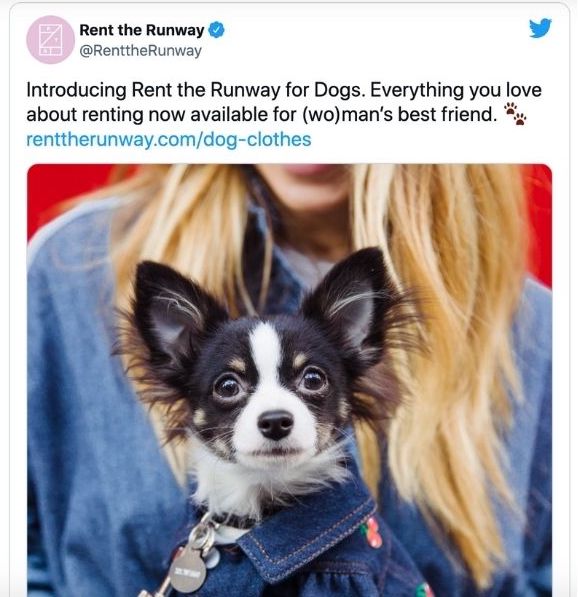This screenshot has height=597, width=578.
Task: Click the paw prints emoji
Action: [x=515, y=113]
